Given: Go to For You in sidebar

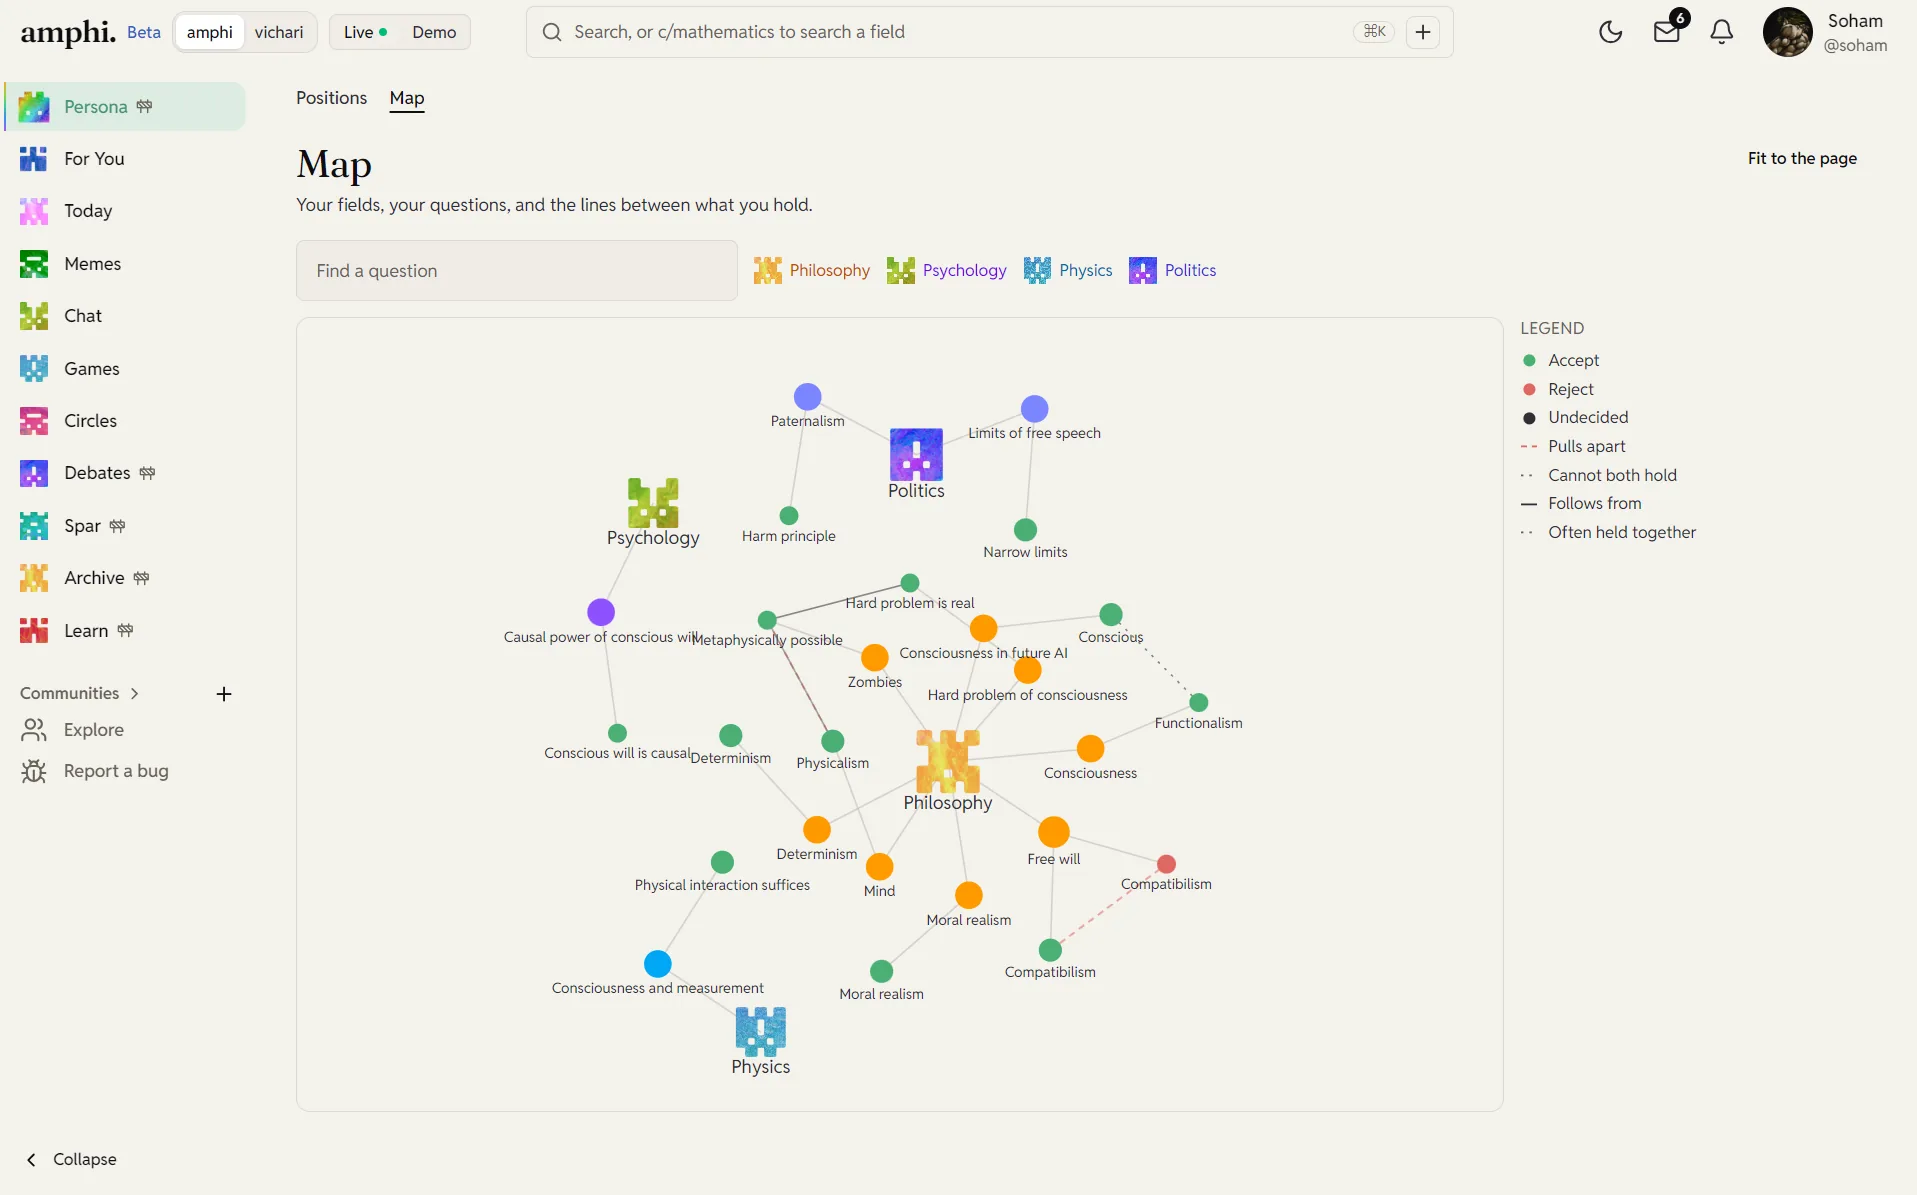Looking at the screenshot, I should coord(125,158).
